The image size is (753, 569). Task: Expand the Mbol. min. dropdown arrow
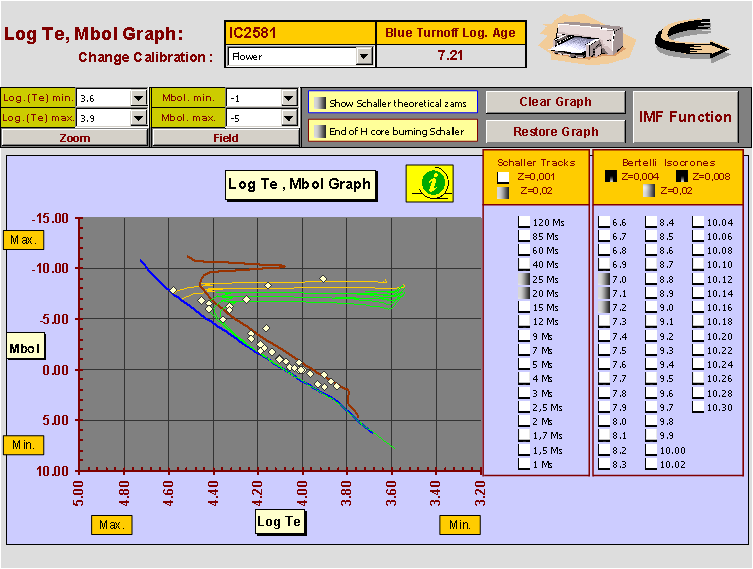[289, 98]
